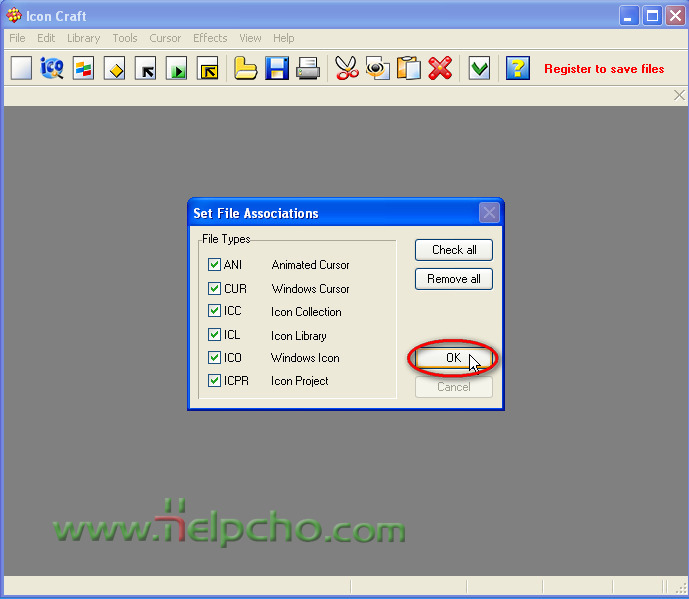The height and width of the screenshot is (599, 689).
Task: Paste using the clipboard icon
Action: click(x=409, y=69)
